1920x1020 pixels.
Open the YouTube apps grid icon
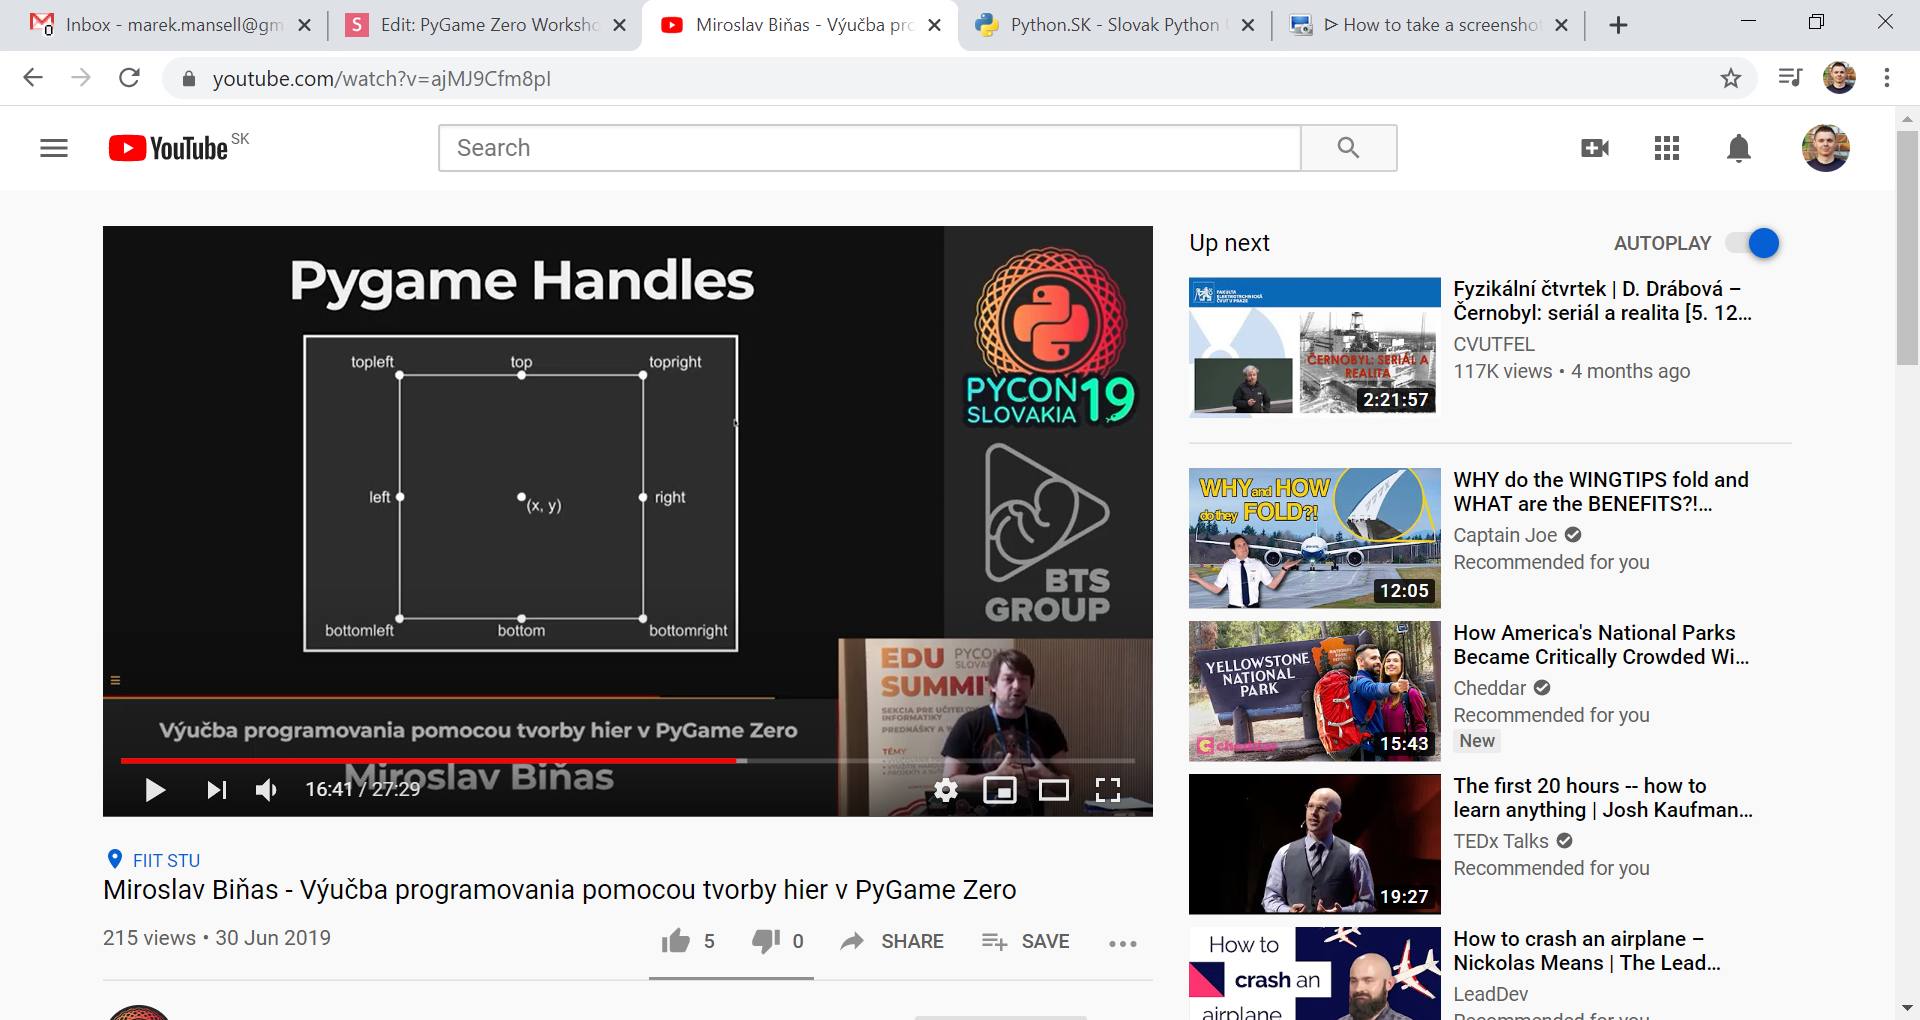click(1667, 148)
